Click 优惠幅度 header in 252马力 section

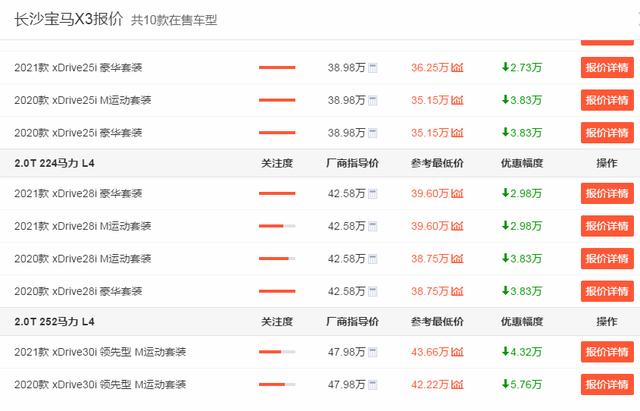(522, 322)
